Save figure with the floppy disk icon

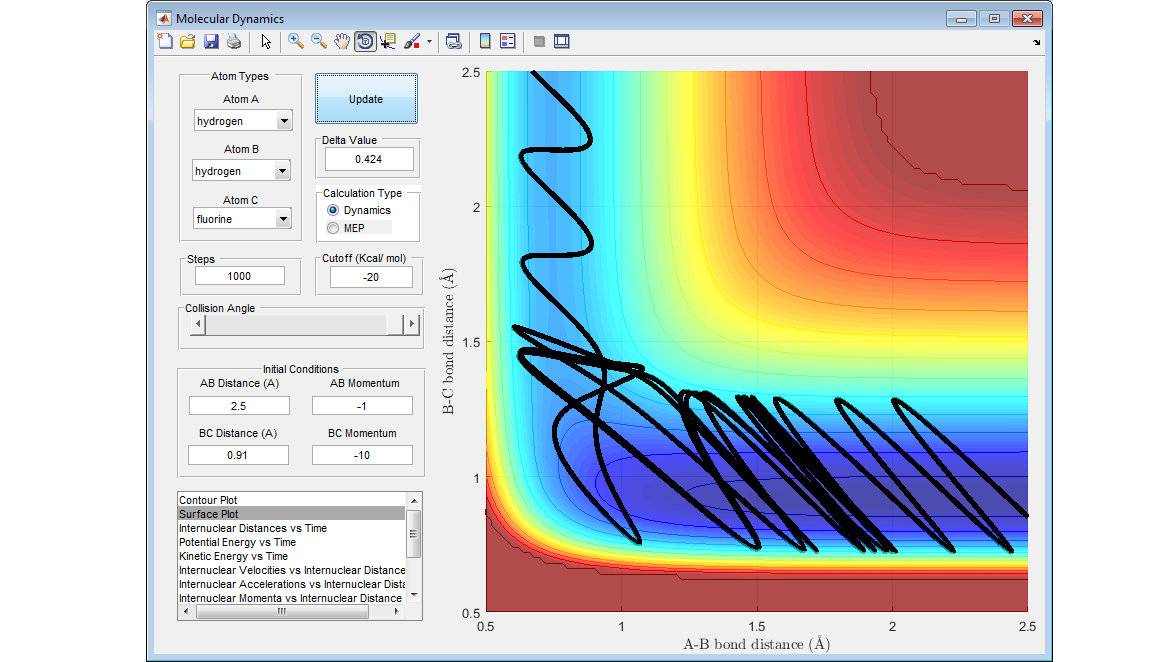point(210,41)
